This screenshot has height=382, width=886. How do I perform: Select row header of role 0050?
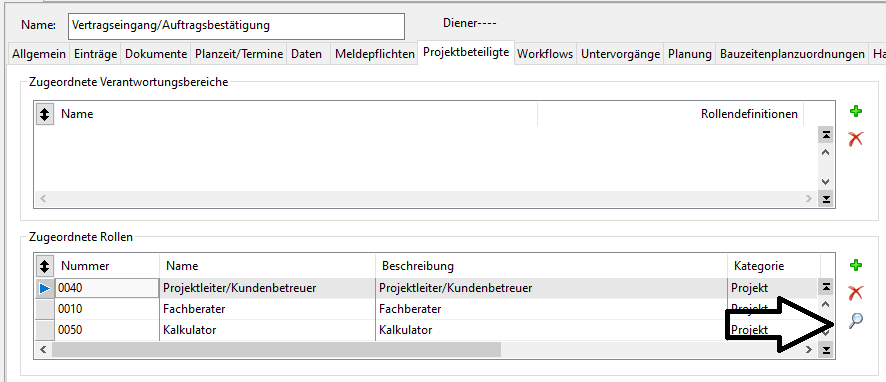coord(45,329)
